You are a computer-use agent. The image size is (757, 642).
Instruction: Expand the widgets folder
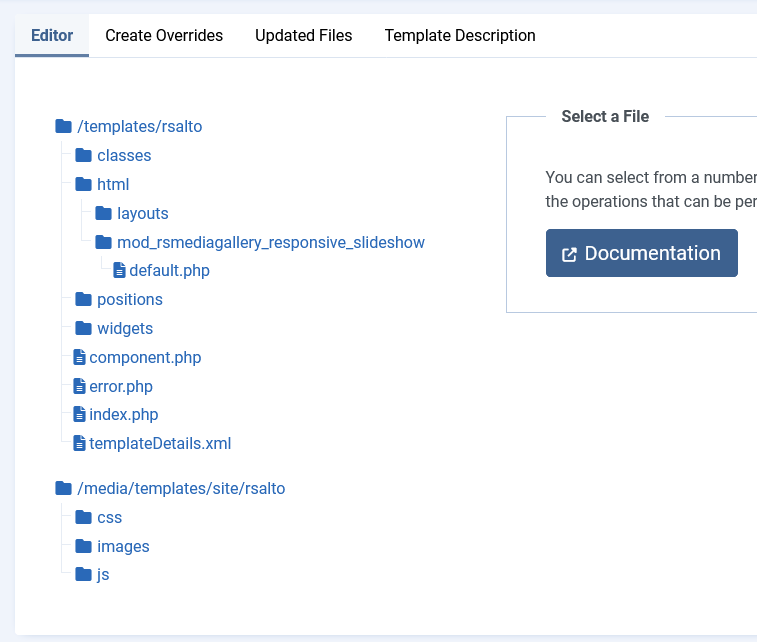coord(125,329)
